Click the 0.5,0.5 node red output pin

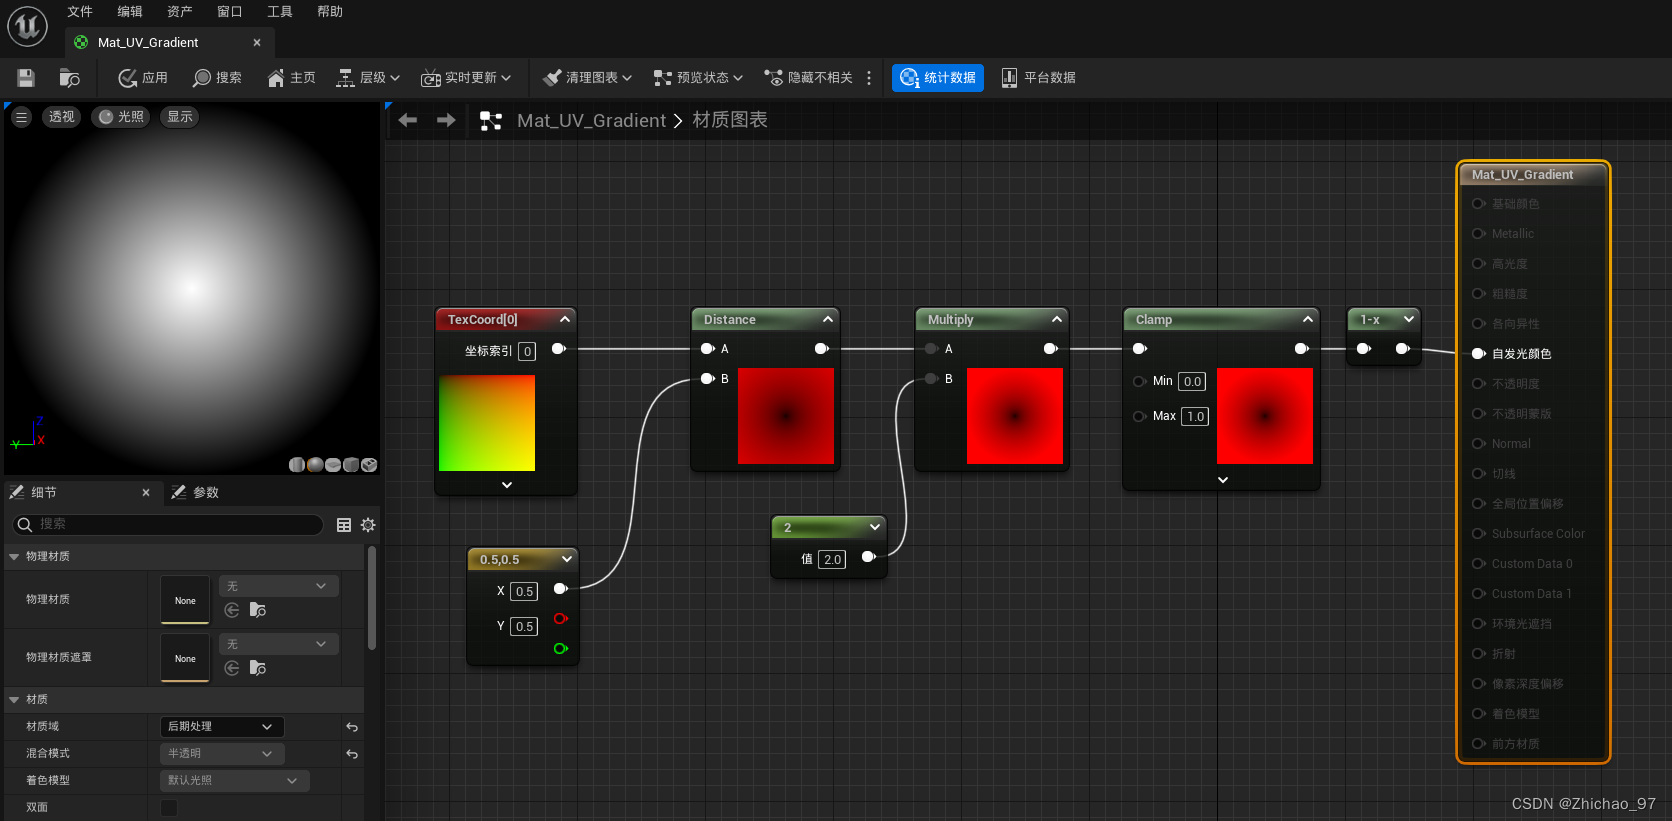[561, 619]
